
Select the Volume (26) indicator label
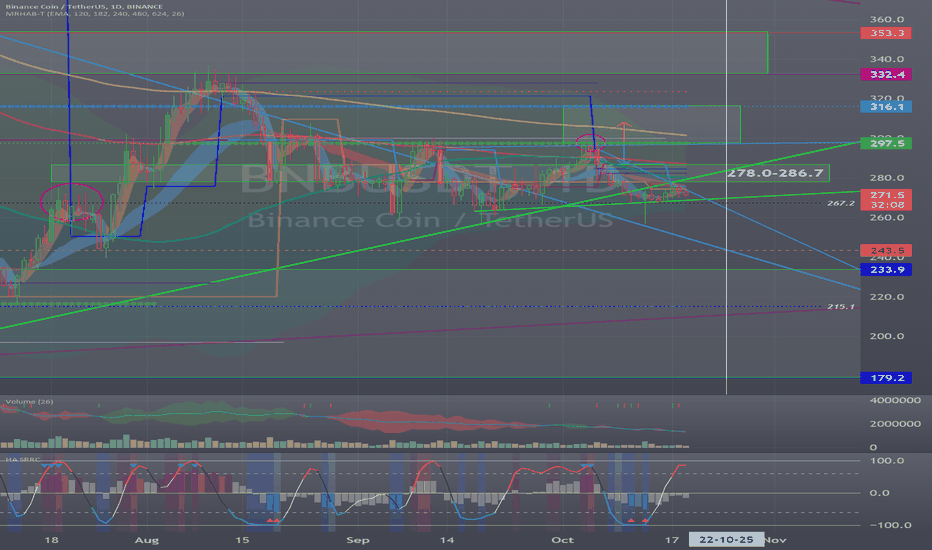click(x=29, y=402)
